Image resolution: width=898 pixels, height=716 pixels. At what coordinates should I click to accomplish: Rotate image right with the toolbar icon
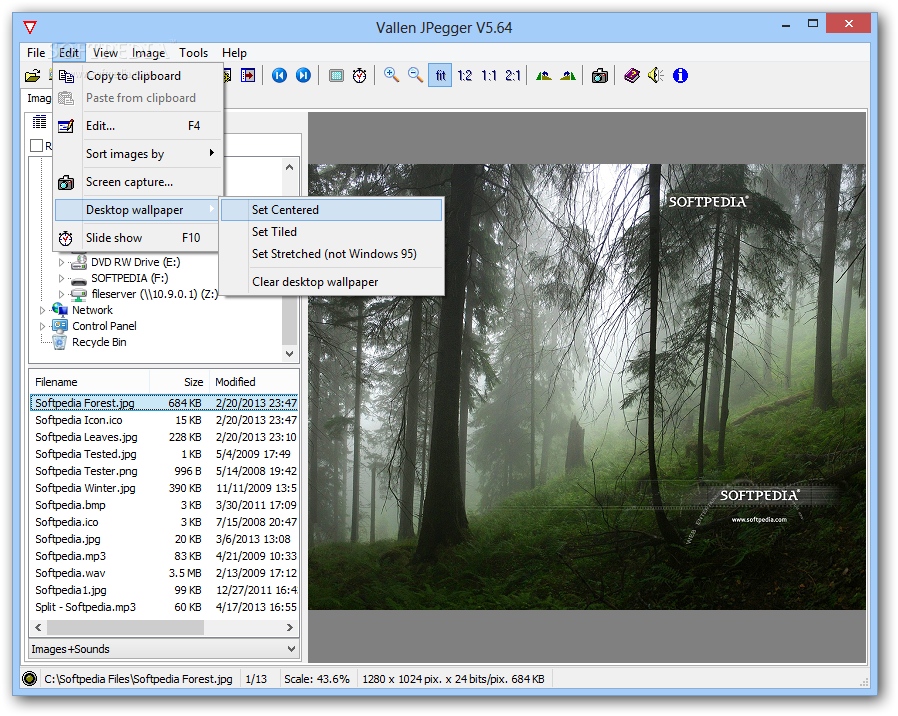[568, 76]
